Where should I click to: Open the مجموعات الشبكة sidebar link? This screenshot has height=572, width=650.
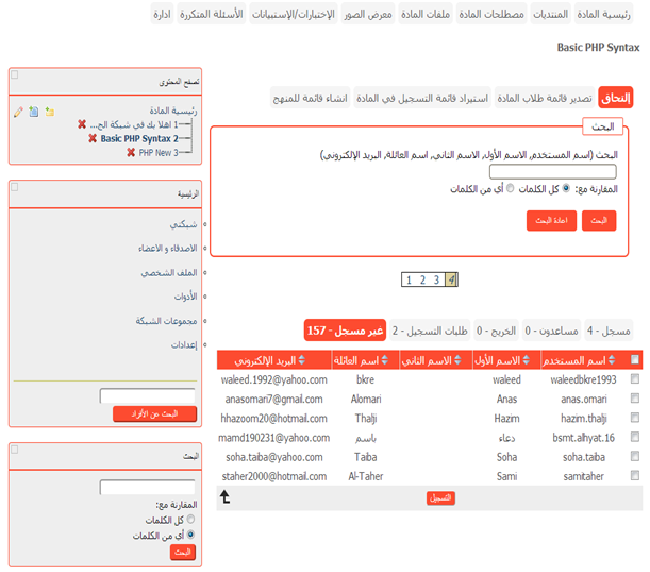pyautogui.click(x=166, y=320)
